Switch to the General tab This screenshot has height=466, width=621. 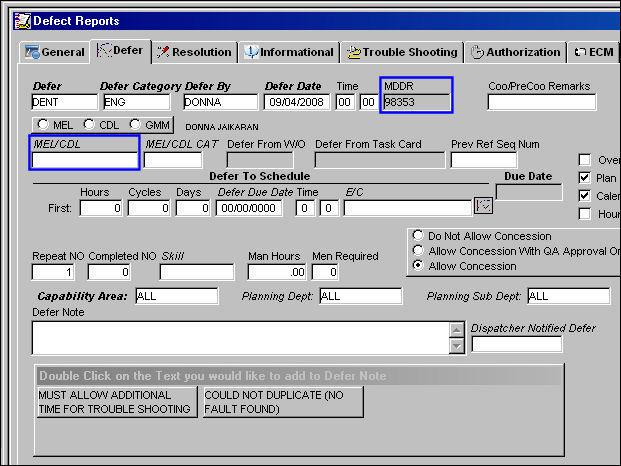(x=55, y=52)
